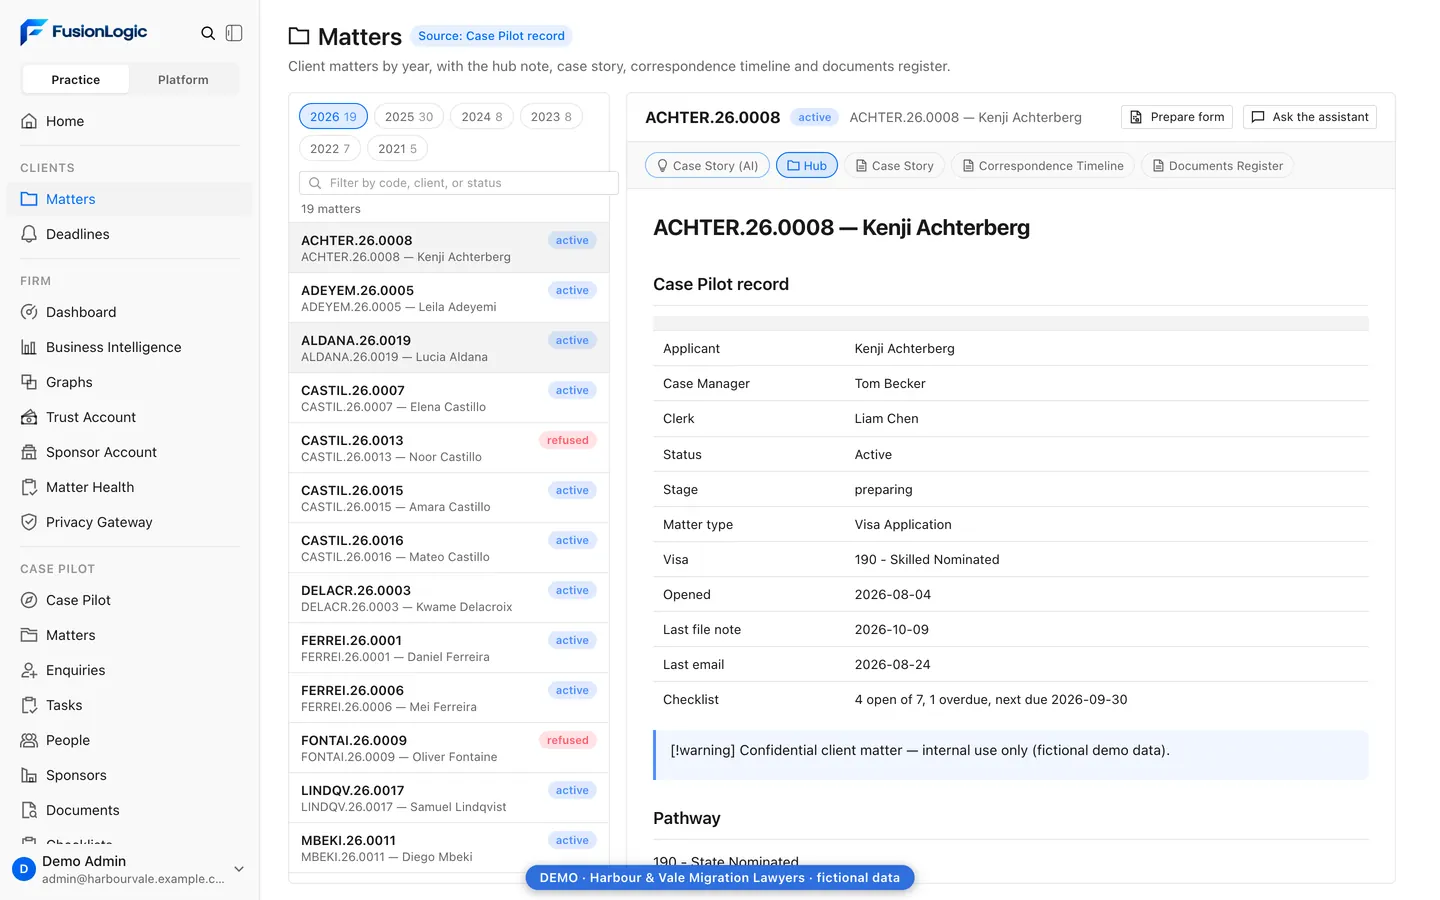The image size is (1440, 900).
Task: Open the Correspondence Timeline tab
Action: coord(1043,166)
